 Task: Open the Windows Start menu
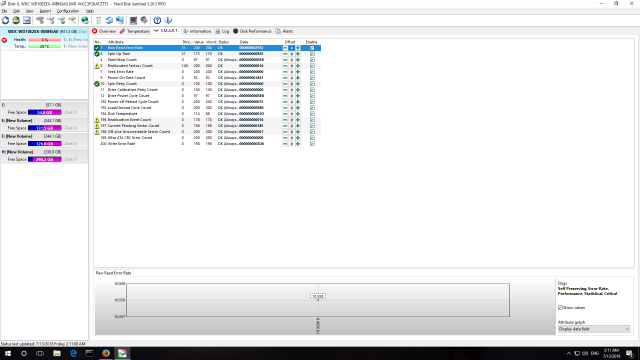click(8, 353)
